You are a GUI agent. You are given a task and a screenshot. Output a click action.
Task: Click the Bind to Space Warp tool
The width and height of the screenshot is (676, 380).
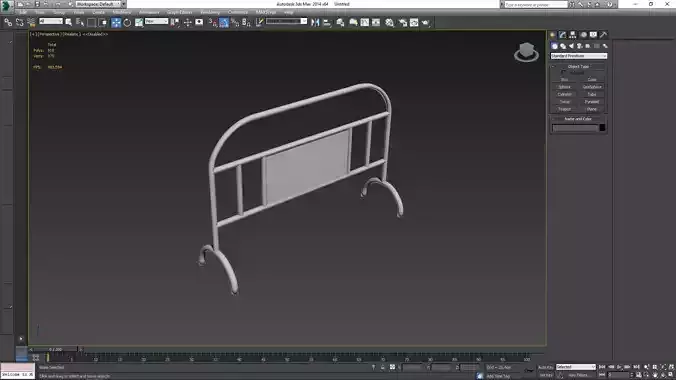coord(31,22)
